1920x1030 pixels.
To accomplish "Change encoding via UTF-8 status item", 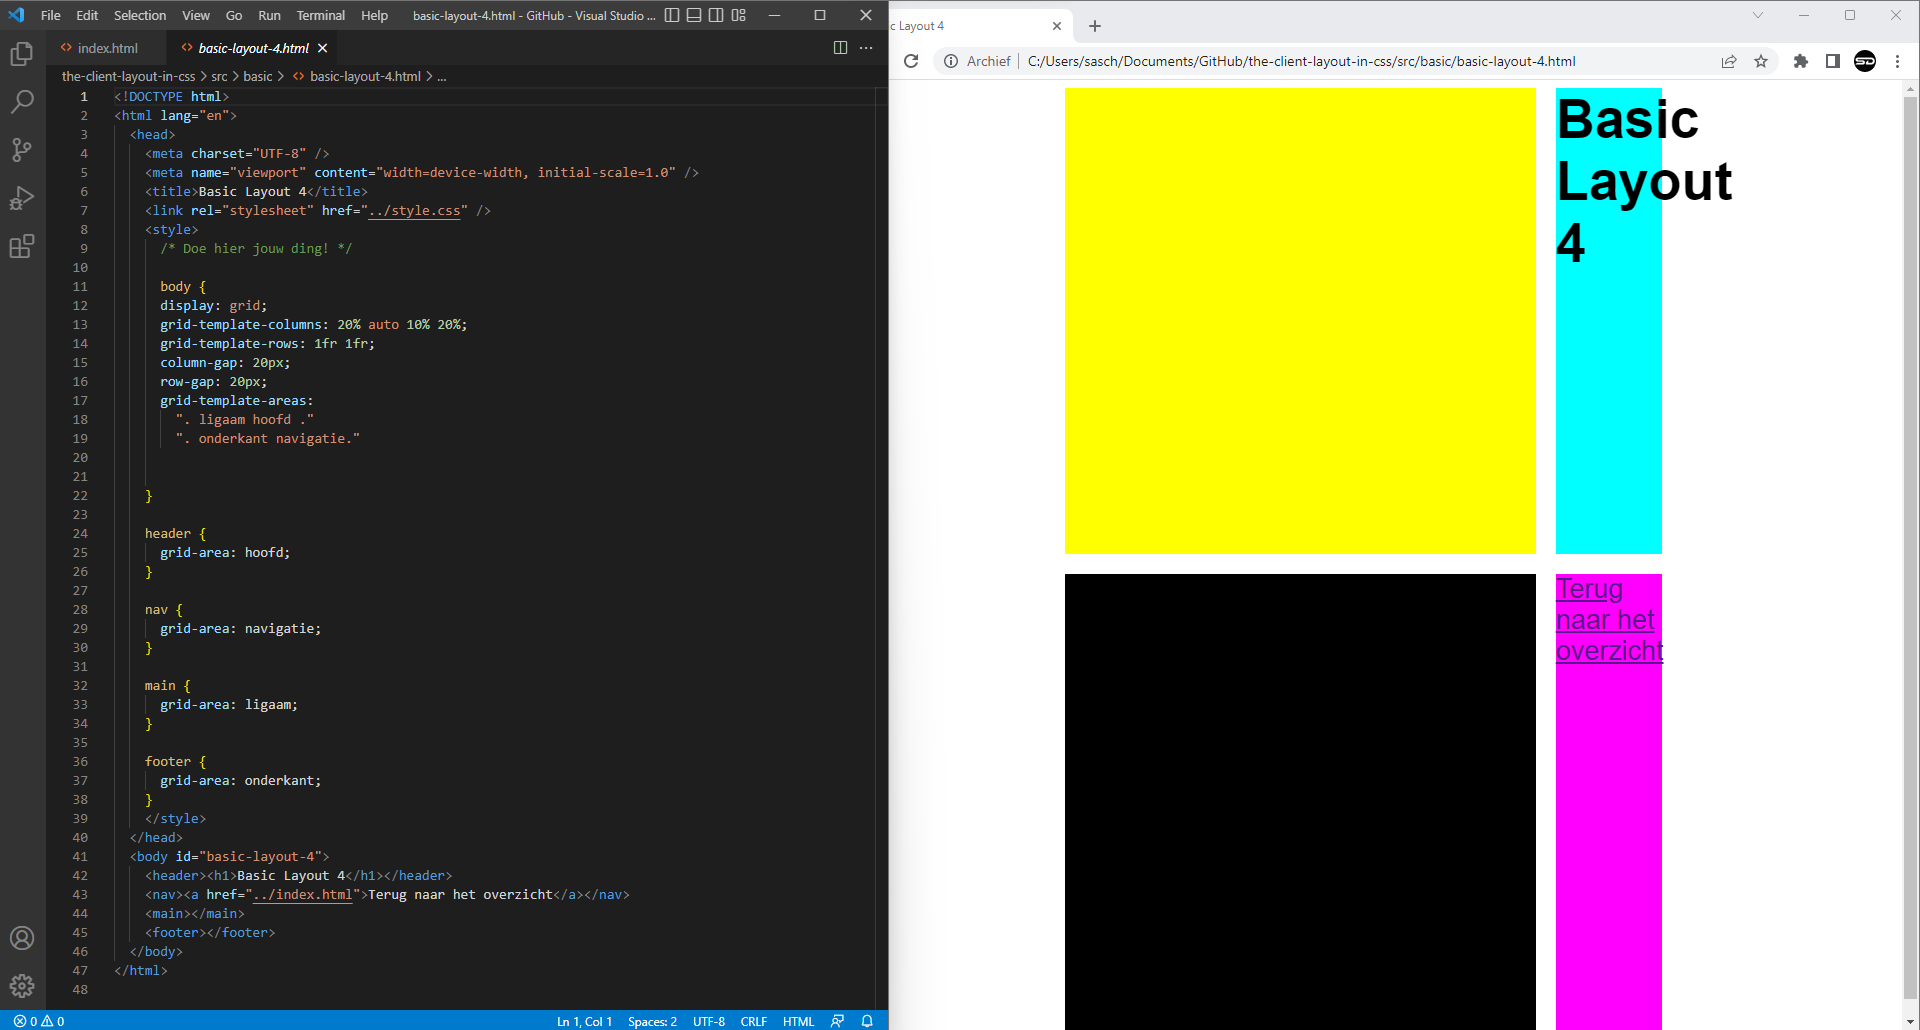I will tap(709, 1021).
